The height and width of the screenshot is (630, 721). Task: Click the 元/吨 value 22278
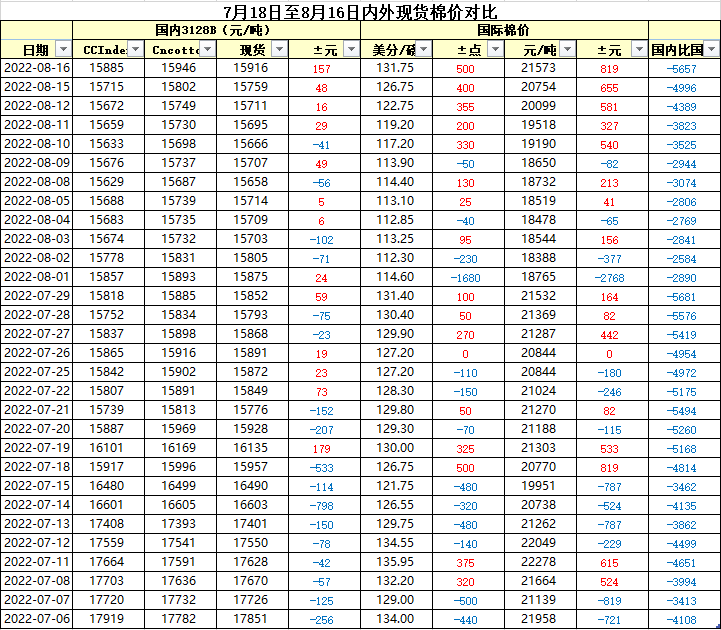click(539, 562)
